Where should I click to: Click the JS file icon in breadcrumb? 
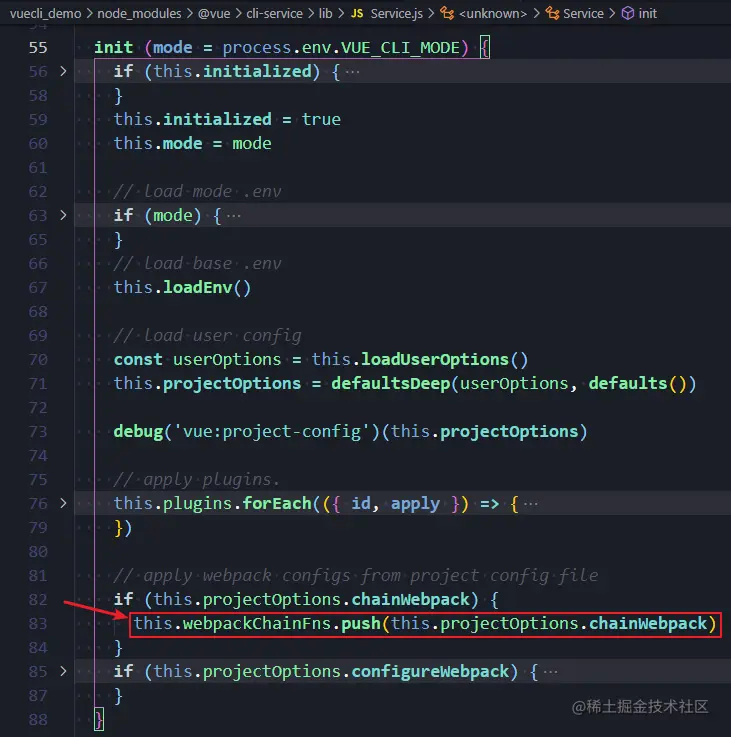(357, 14)
